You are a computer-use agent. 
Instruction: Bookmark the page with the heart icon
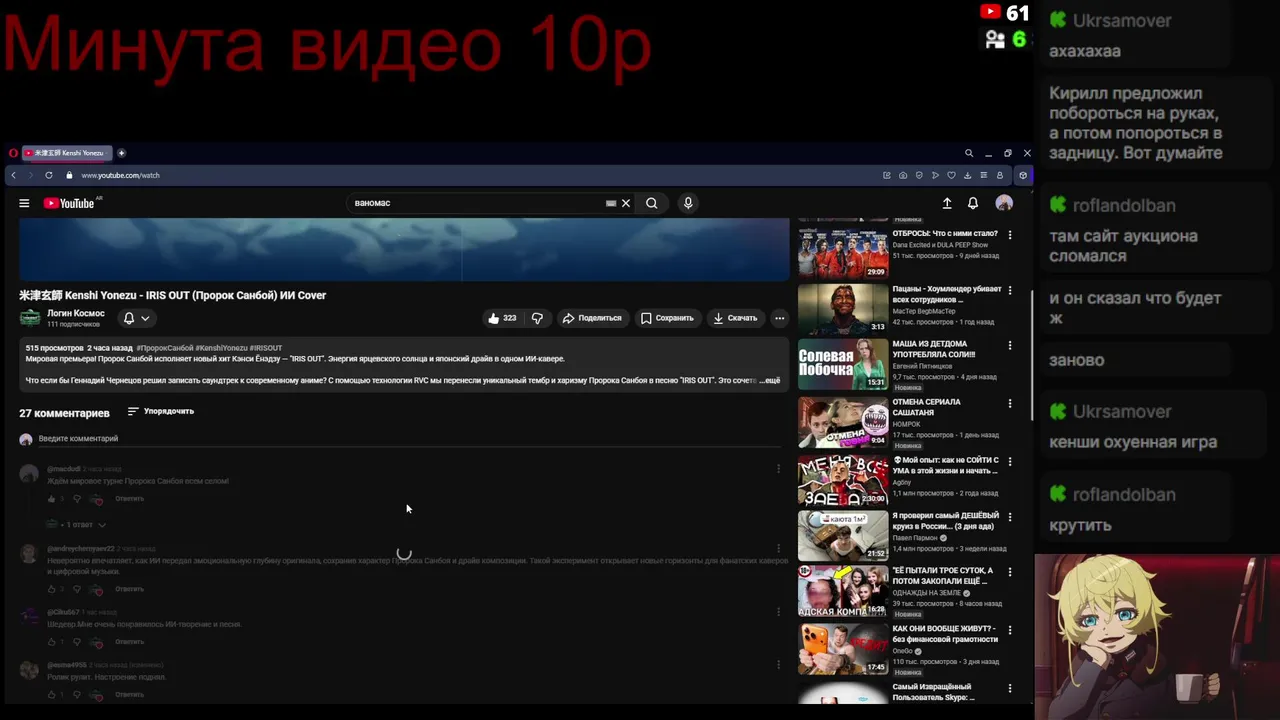pyautogui.click(x=951, y=175)
